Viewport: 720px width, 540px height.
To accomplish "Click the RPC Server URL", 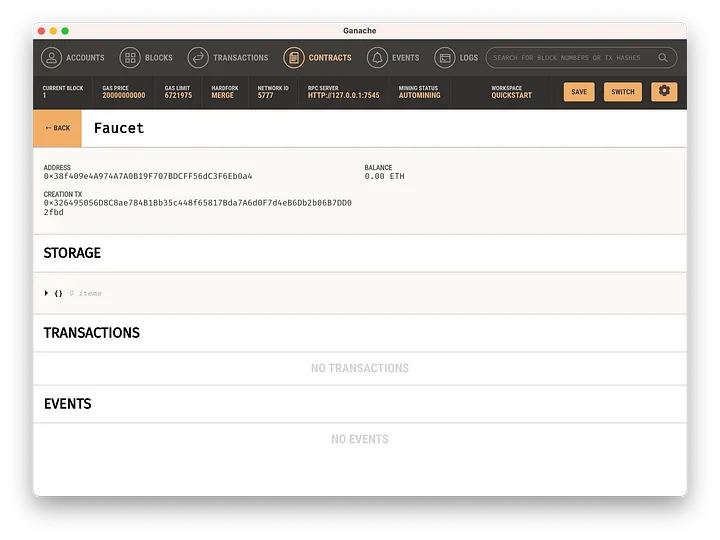I will (343, 96).
